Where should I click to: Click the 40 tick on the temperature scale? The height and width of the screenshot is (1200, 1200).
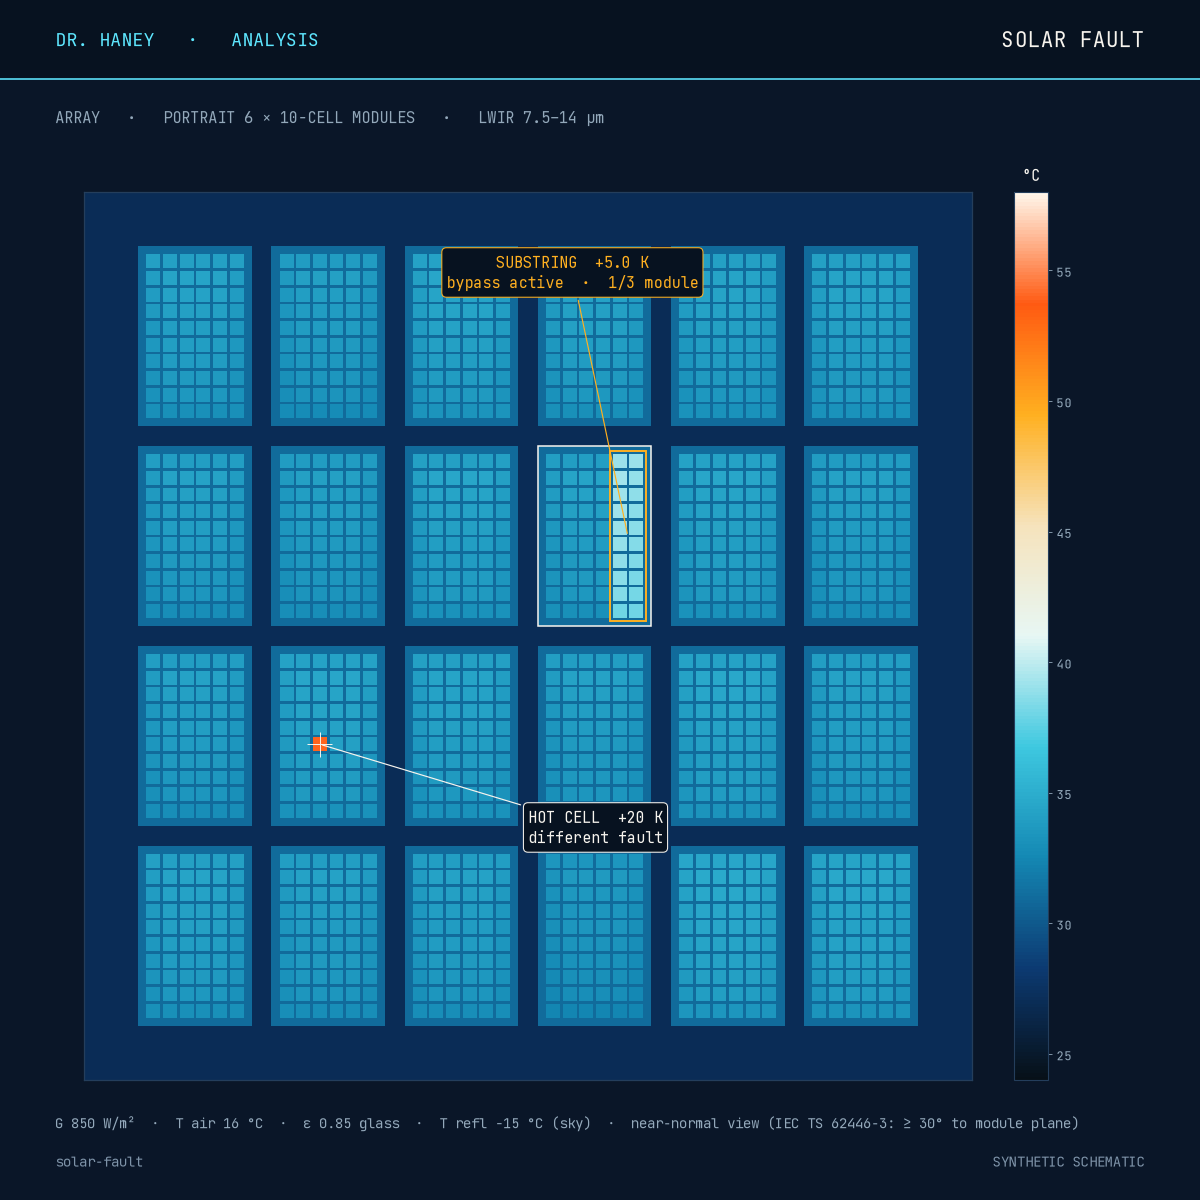[1064, 664]
